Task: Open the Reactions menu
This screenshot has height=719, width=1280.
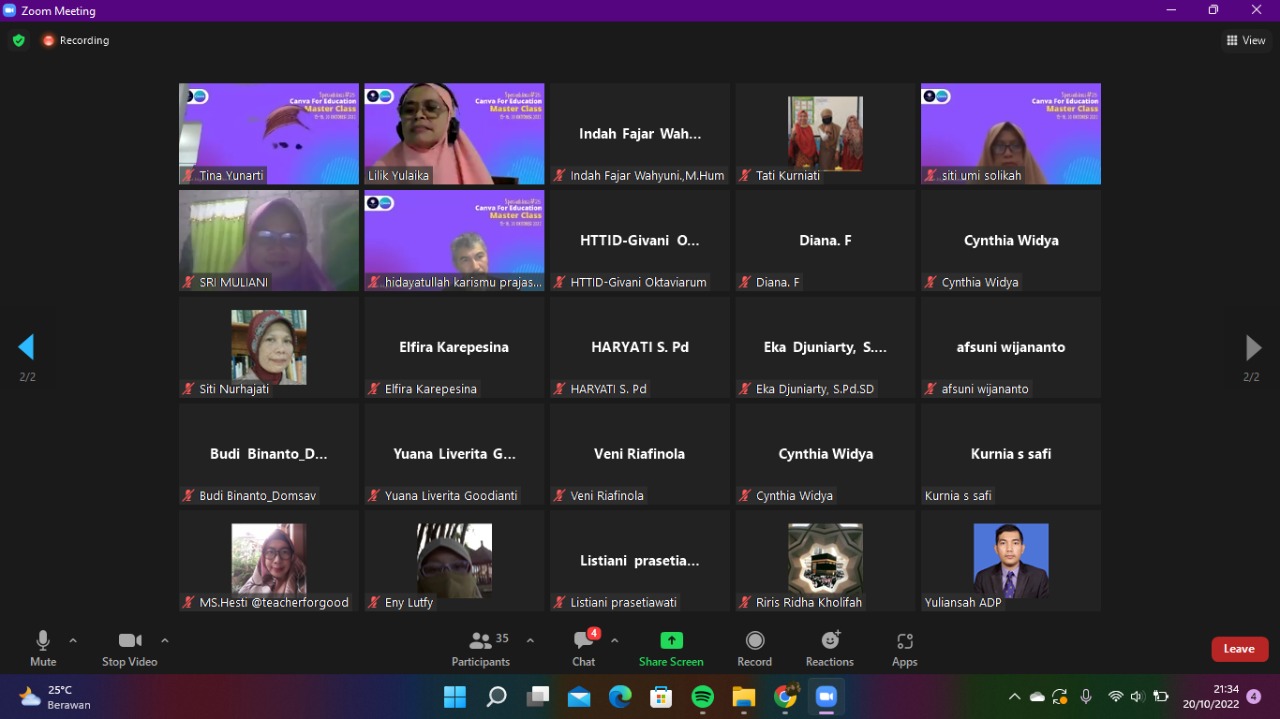Action: coord(830,648)
